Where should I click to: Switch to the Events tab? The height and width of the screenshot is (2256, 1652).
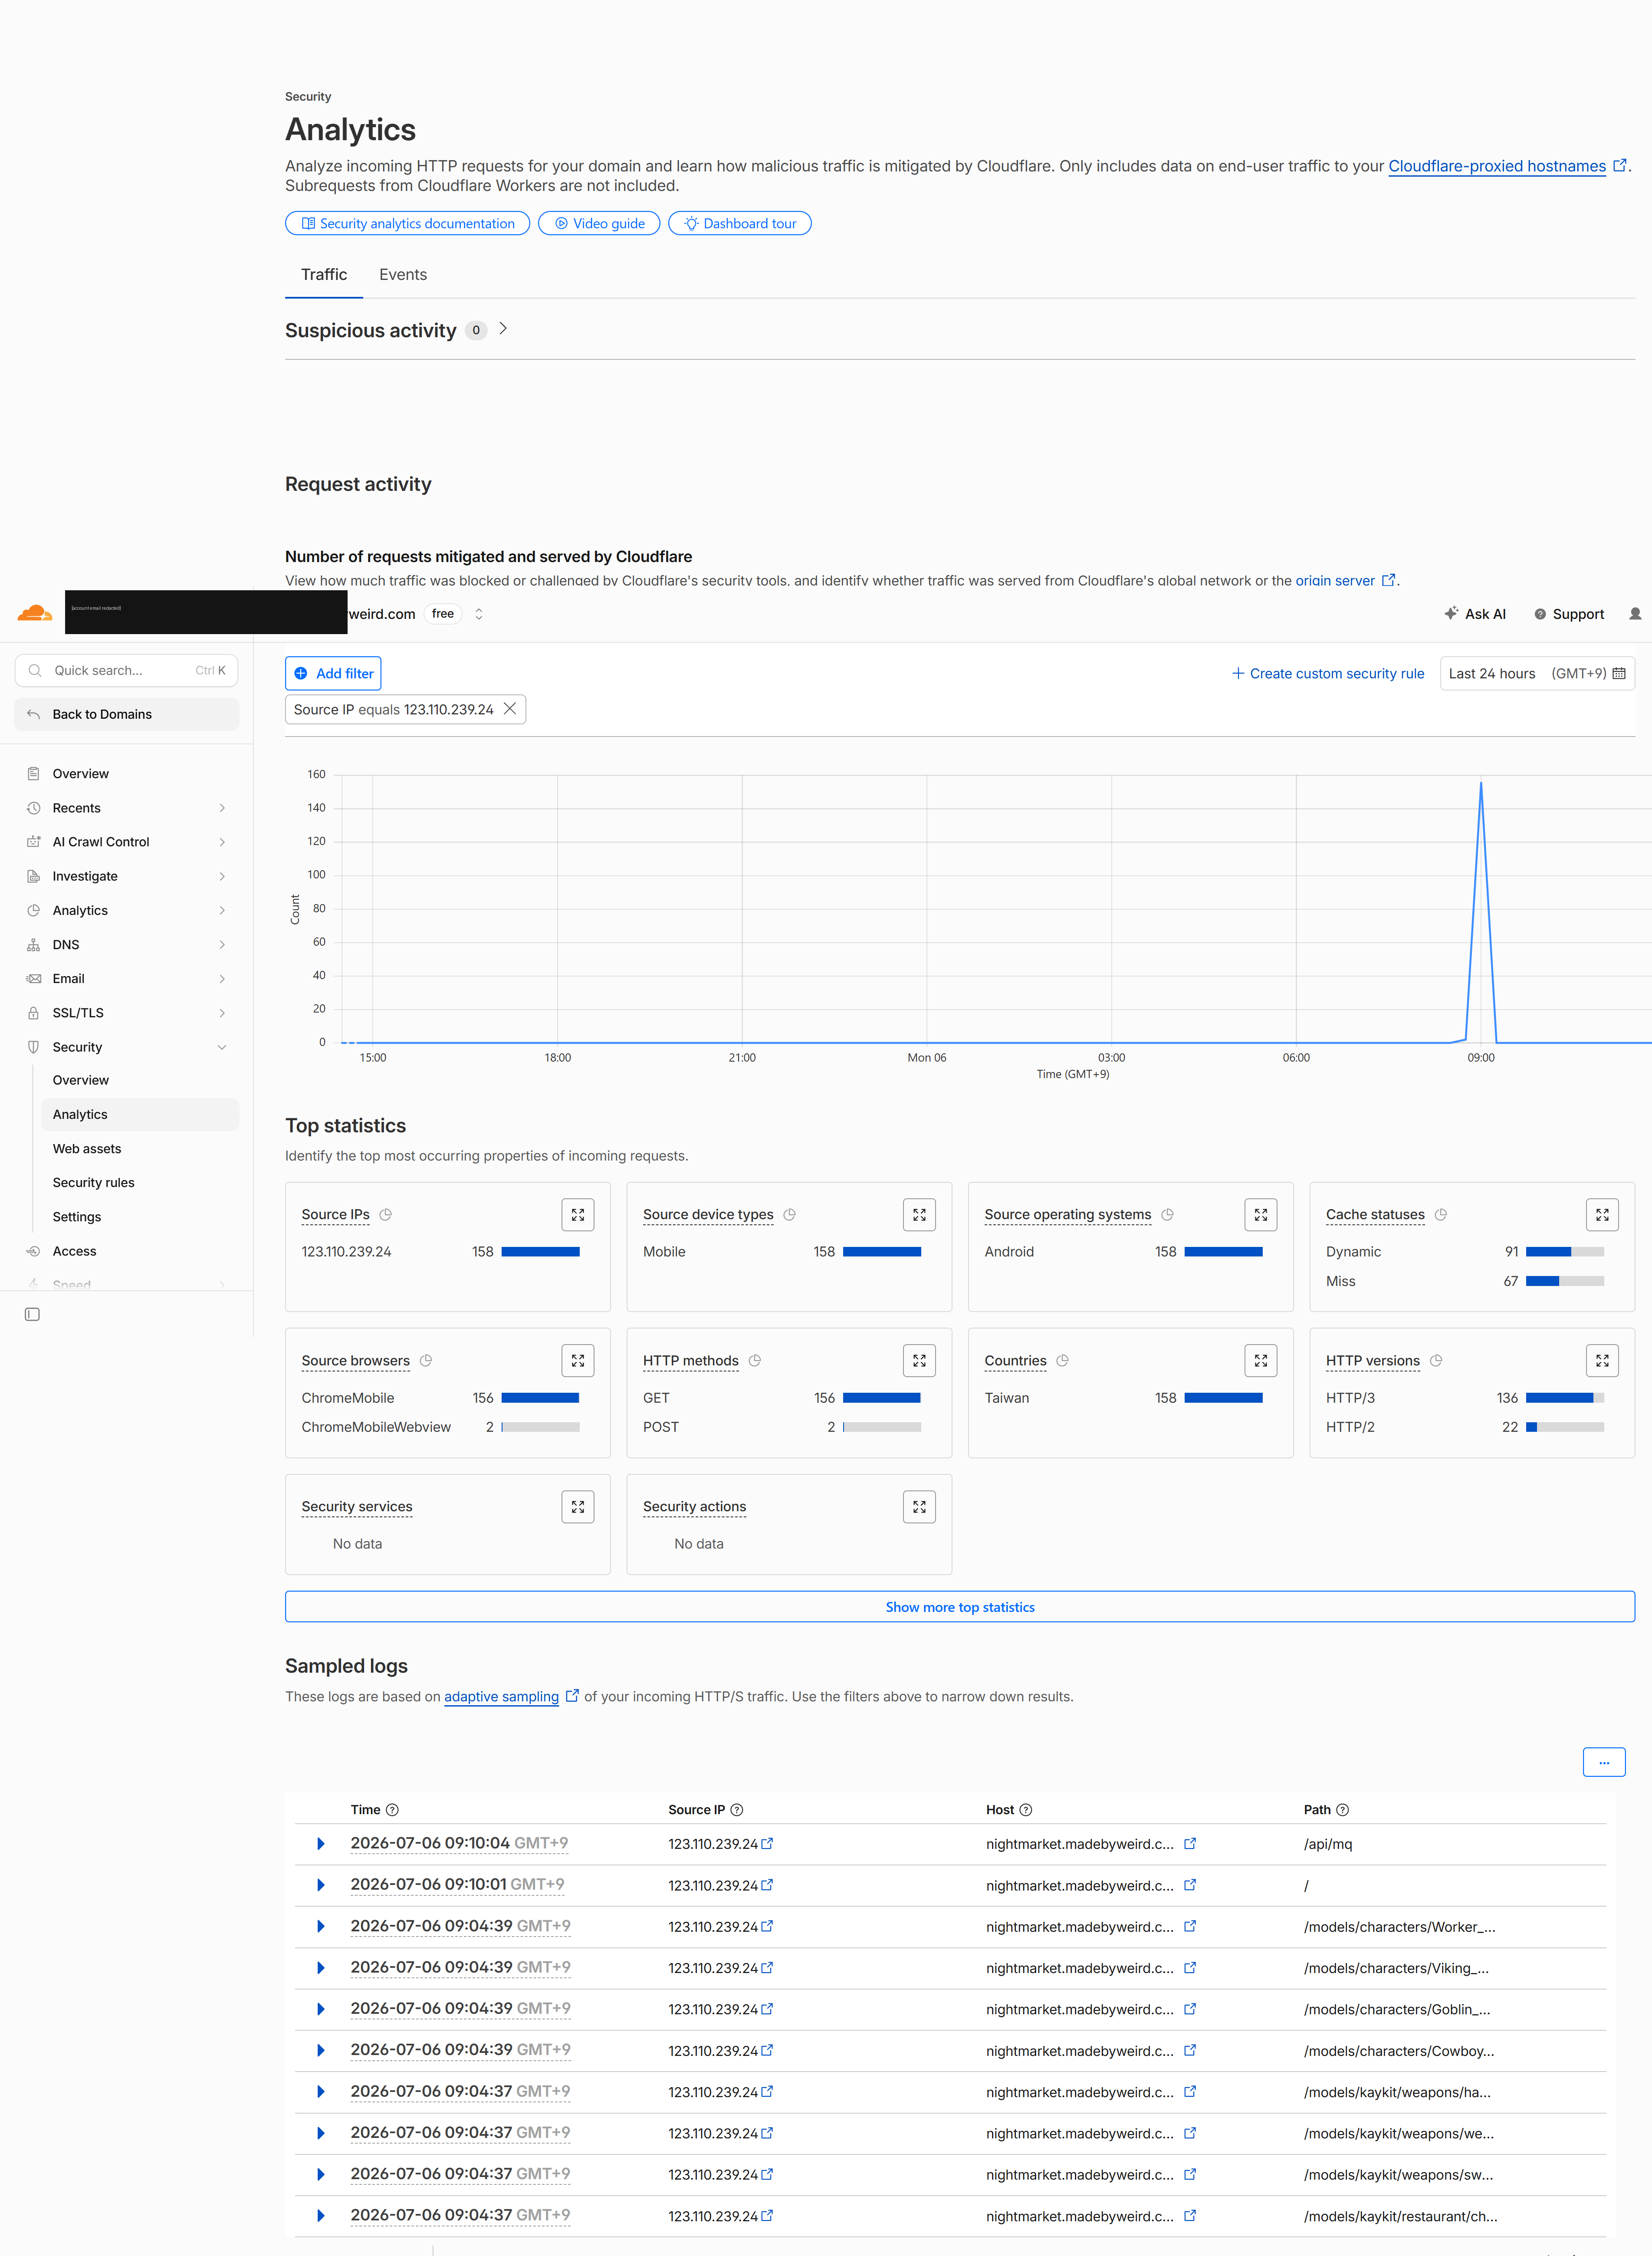pyautogui.click(x=403, y=274)
